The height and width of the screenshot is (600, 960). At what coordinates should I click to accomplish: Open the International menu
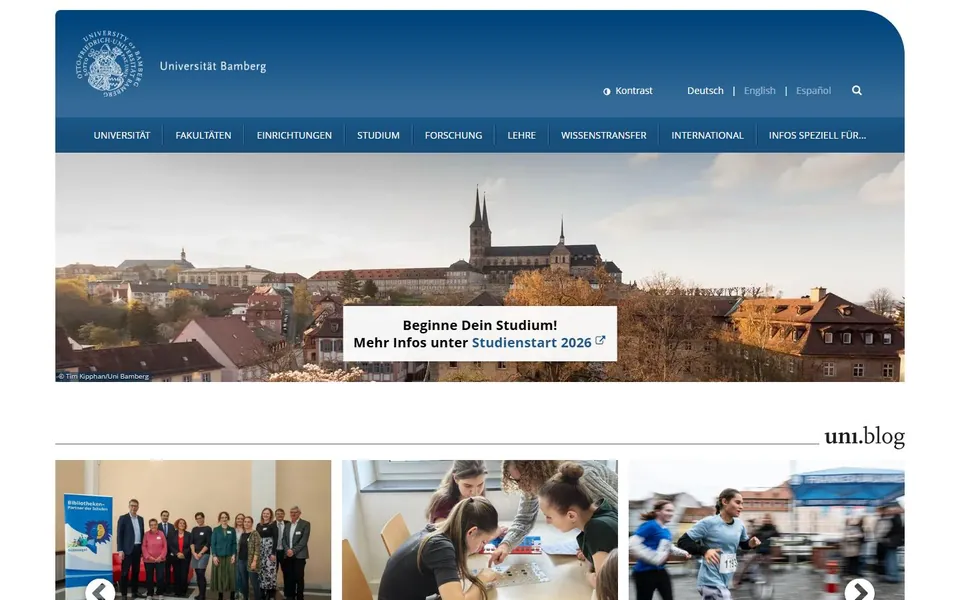pos(707,135)
